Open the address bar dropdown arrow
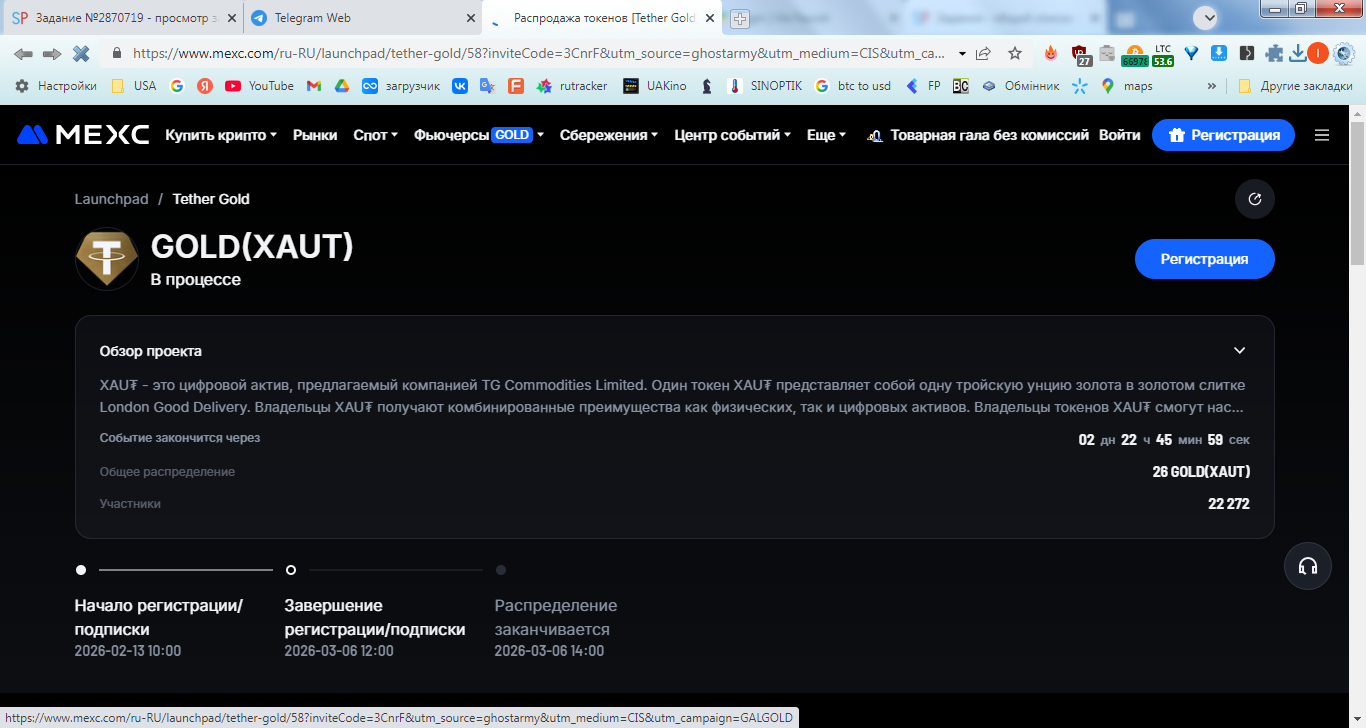This screenshot has height=728, width=1366. [962, 54]
